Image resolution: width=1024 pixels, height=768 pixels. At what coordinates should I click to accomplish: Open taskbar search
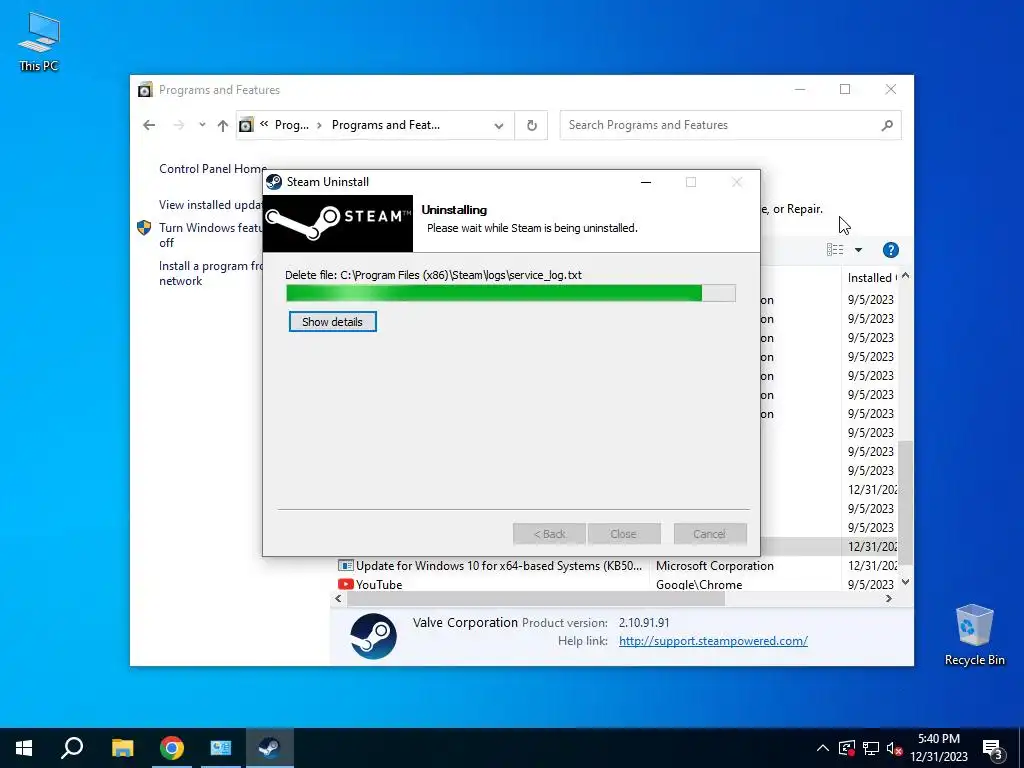tap(72, 748)
